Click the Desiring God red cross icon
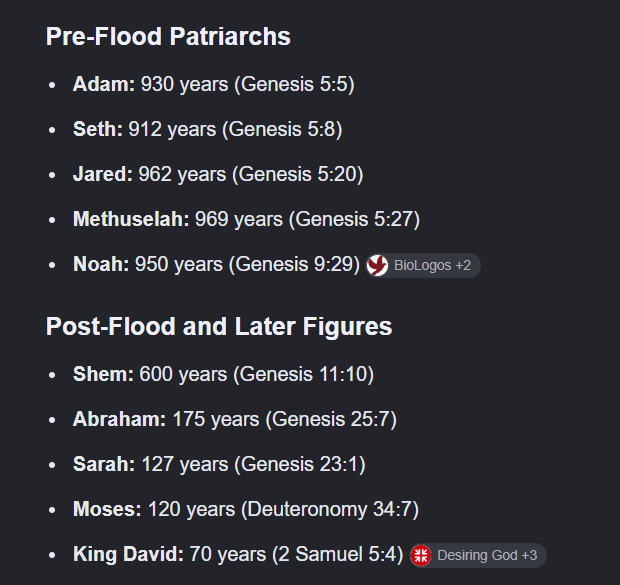620x585 pixels. pyautogui.click(x=421, y=555)
